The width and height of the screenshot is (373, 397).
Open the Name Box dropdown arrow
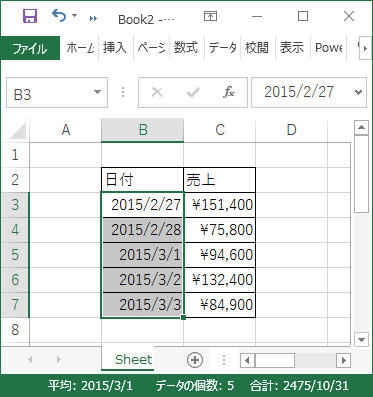click(x=97, y=92)
